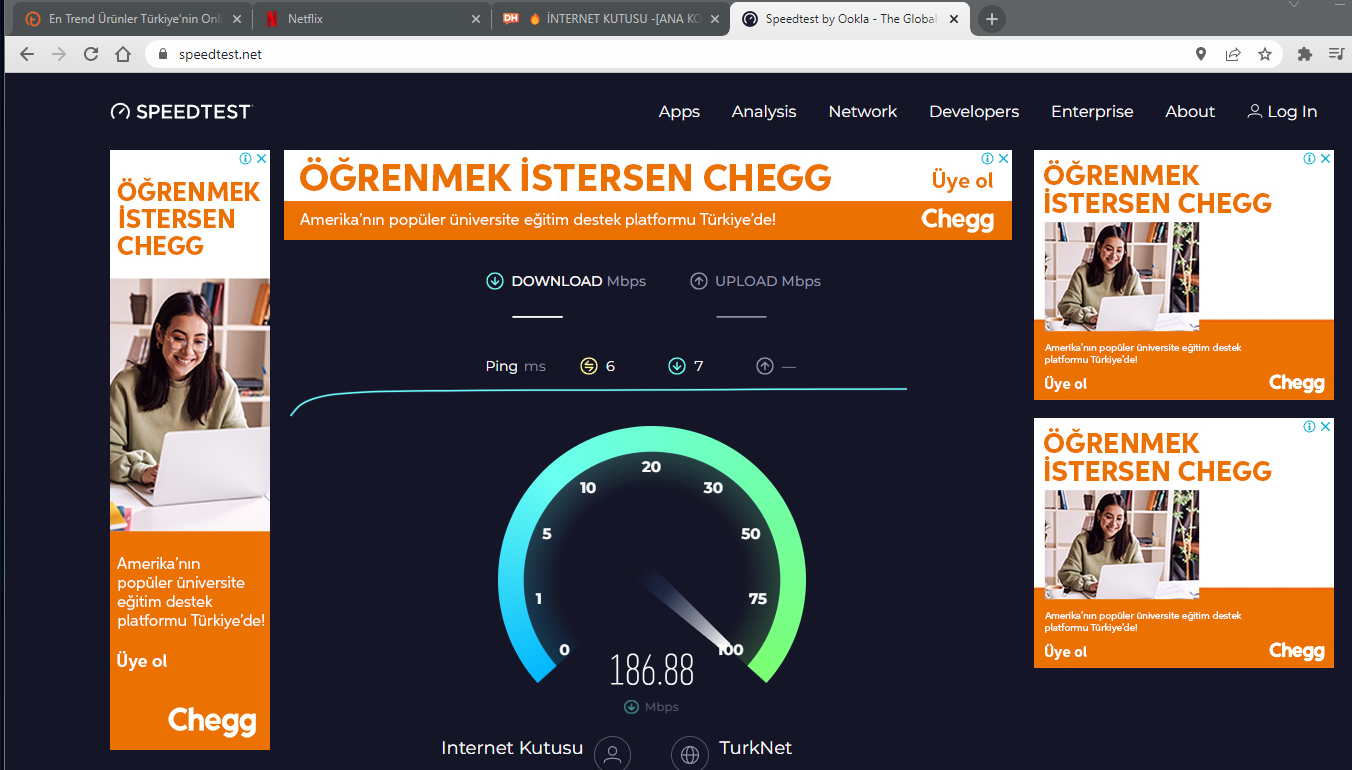1352x770 pixels.
Task: Open the media control playlist icon
Action: [1336, 54]
